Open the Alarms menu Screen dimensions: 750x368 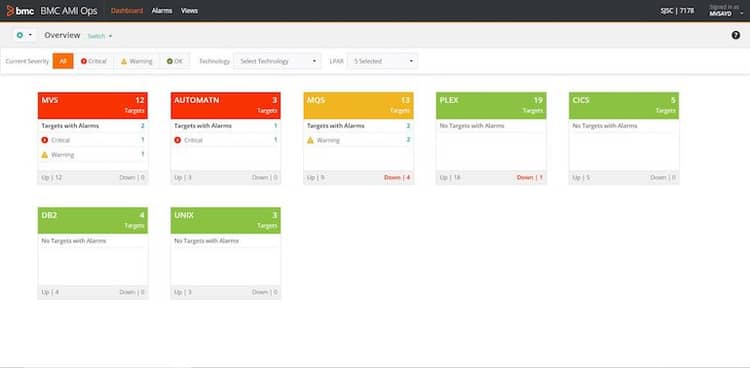pyautogui.click(x=162, y=11)
